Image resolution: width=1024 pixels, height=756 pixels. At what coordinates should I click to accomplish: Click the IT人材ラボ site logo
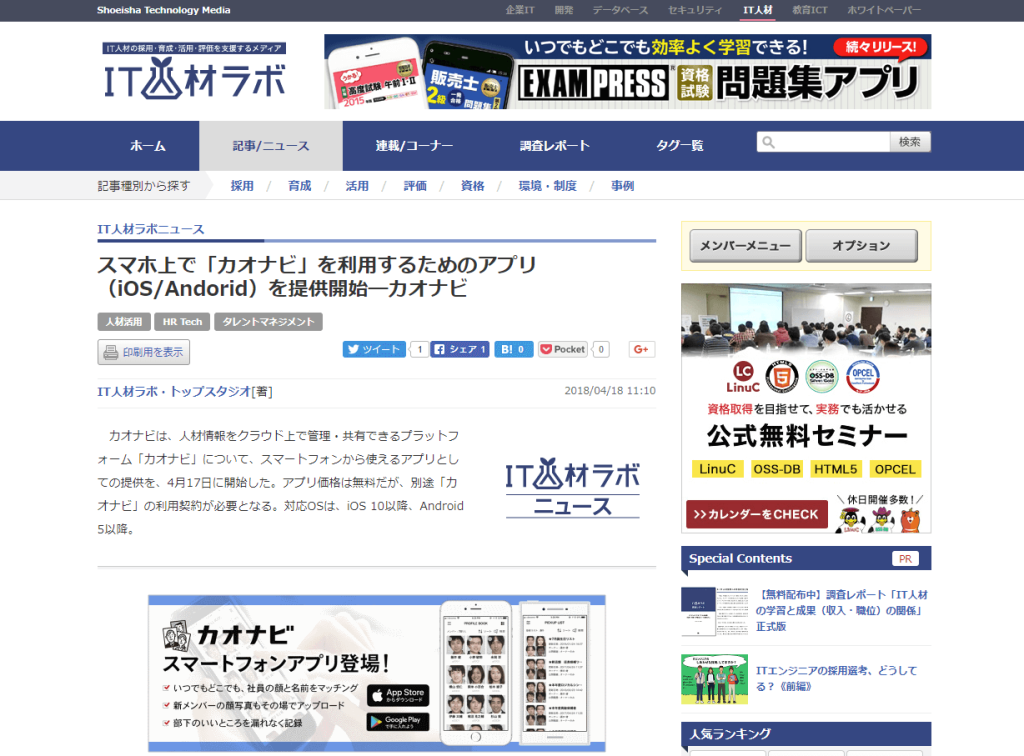pos(194,71)
